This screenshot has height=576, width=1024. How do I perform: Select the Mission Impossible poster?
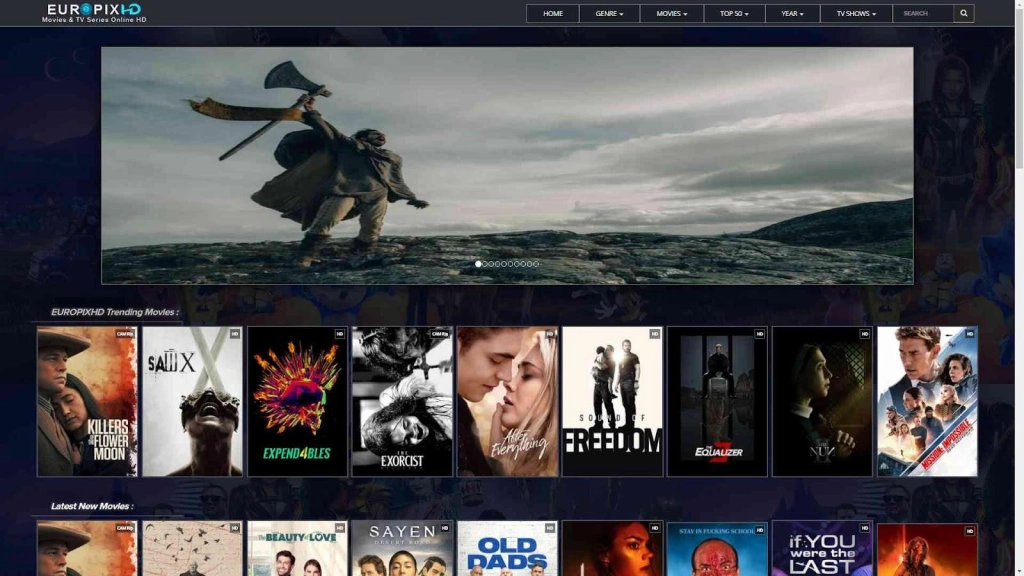pyautogui.click(x=927, y=399)
